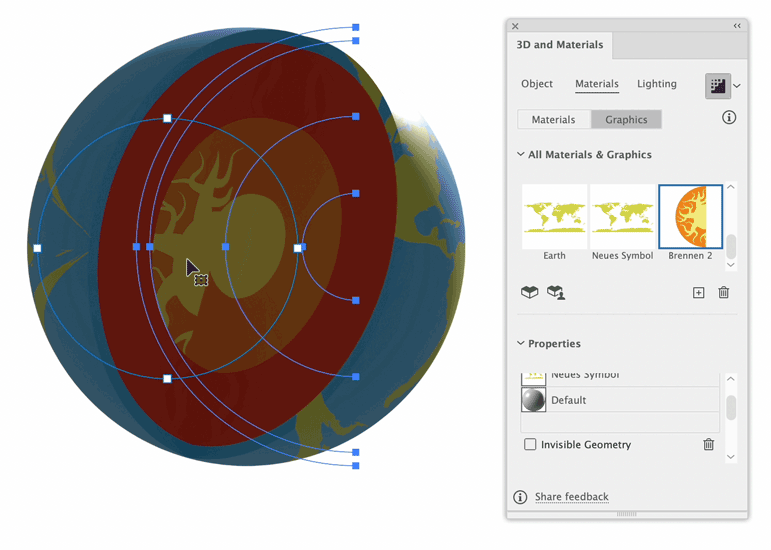771x550 pixels.
Task: Click the box-with-person community materials icon
Action: click(x=556, y=292)
